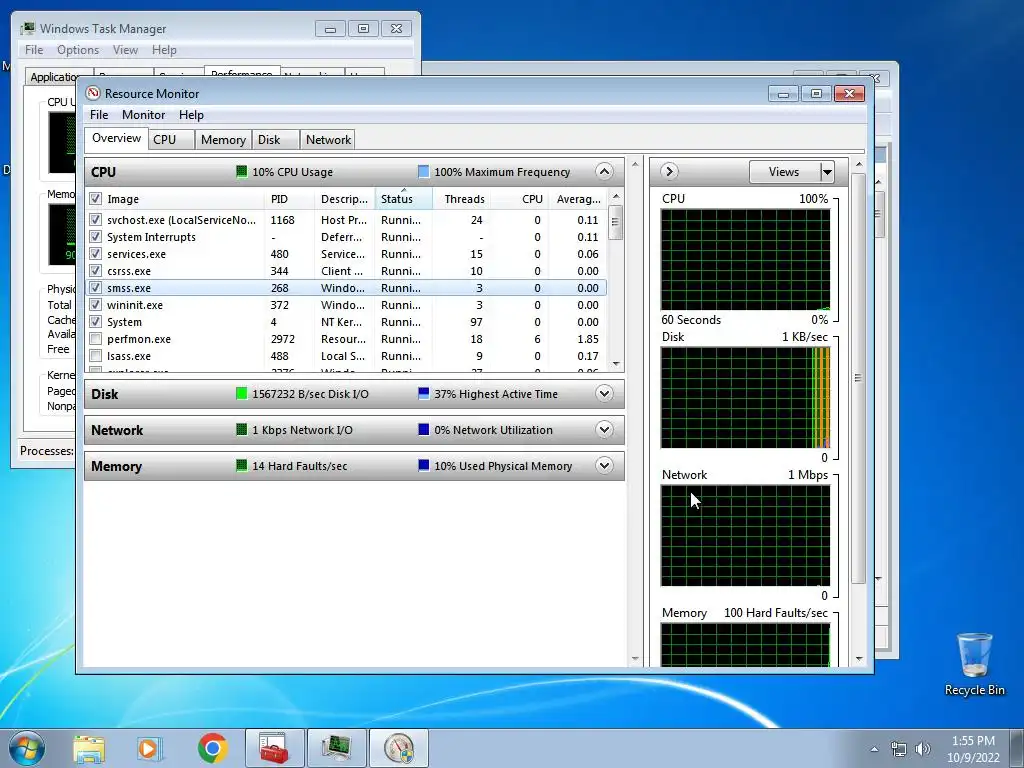Screen dimensions: 1024x768
Task: Show hidden tray icons arrow
Action: pyautogui.click(x=874, y=749)
